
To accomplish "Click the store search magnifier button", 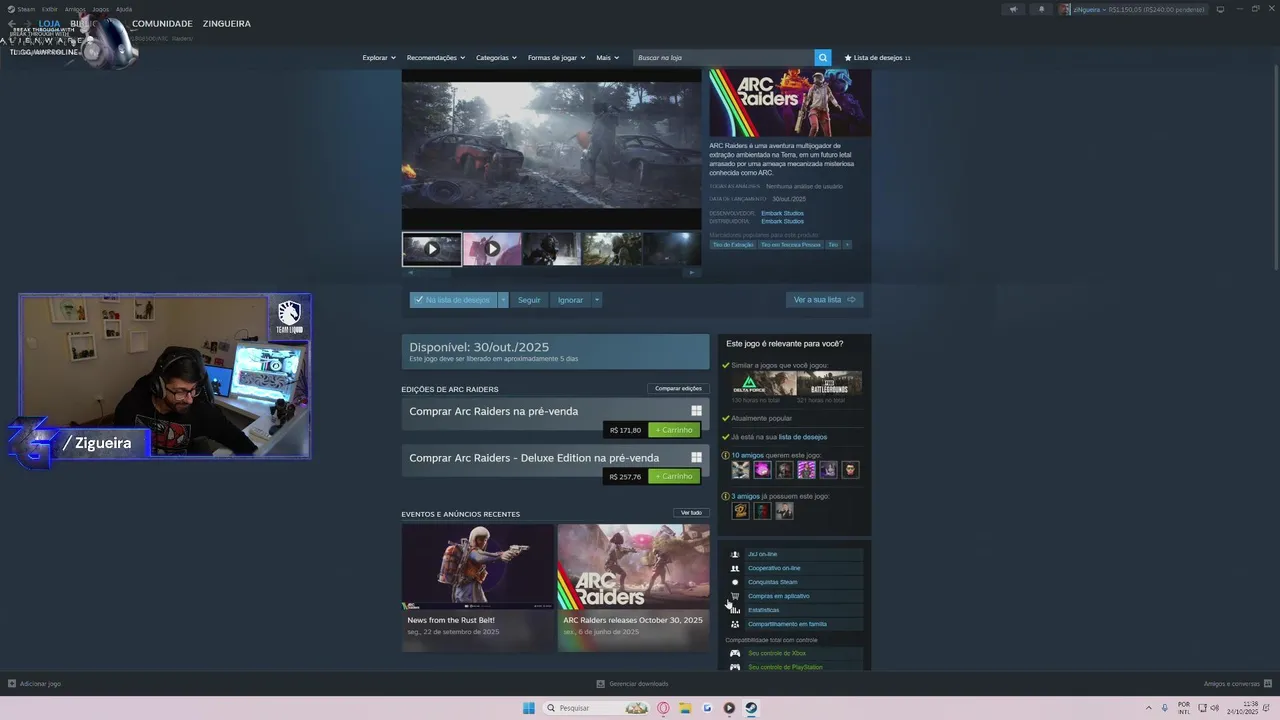I will pyautogui.click(x=823, y=58).
